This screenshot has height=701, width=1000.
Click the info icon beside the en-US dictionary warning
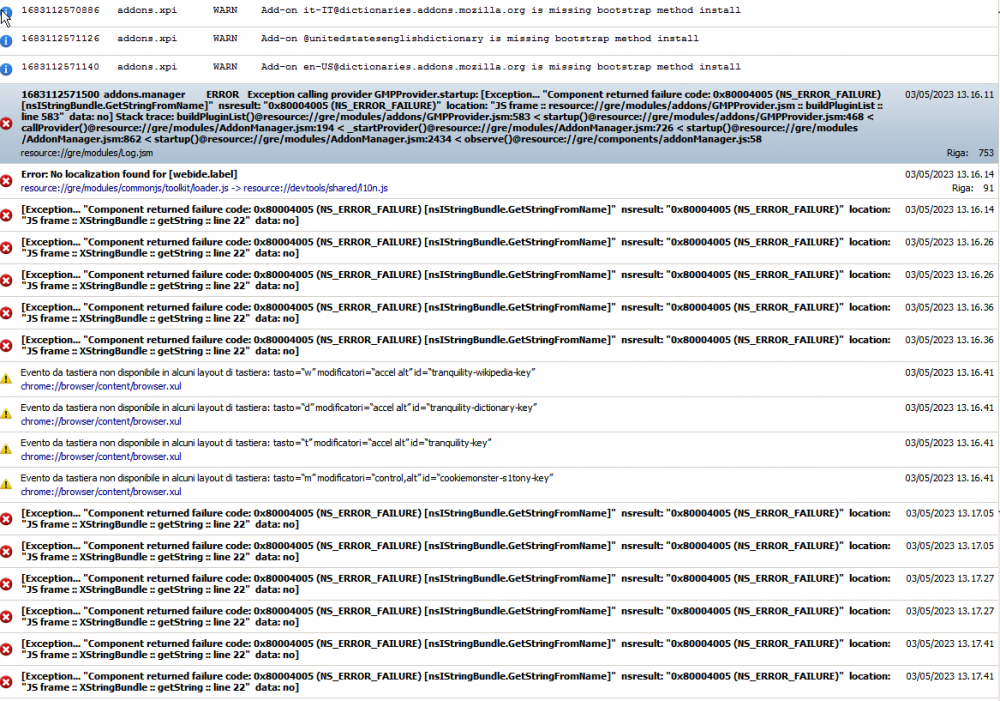(6, 69)
